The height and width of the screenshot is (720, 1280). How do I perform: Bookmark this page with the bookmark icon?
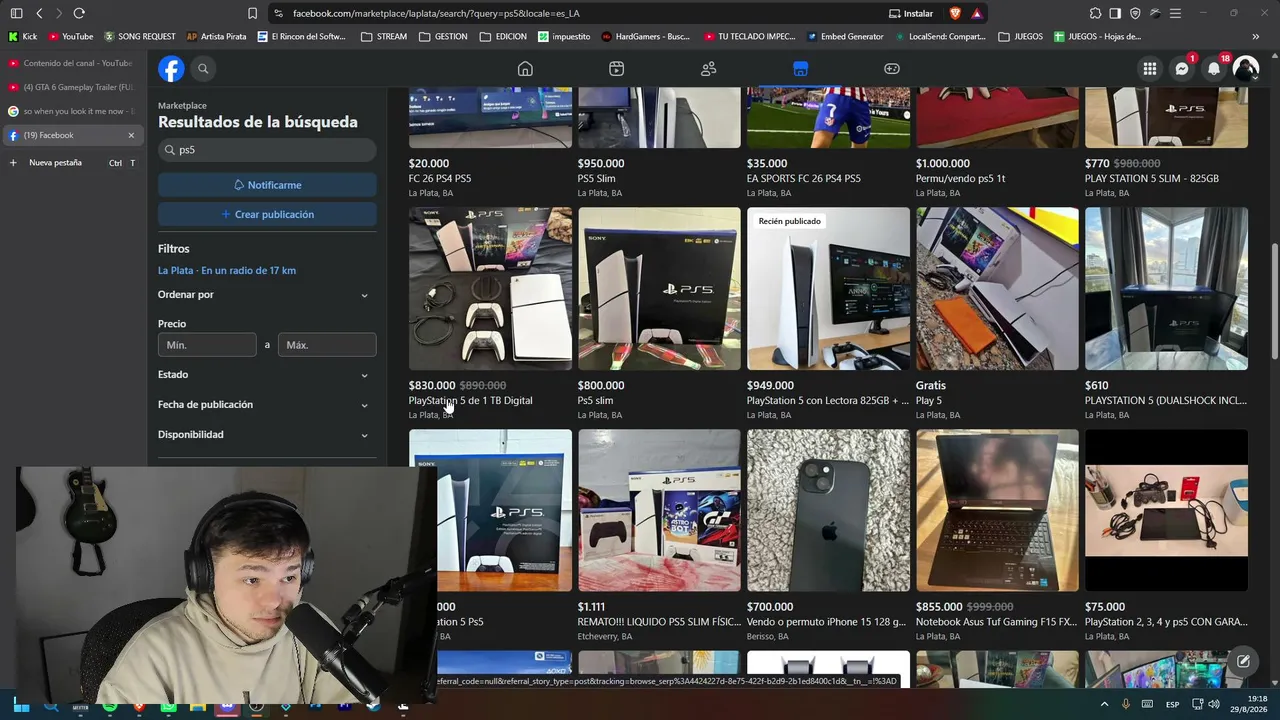[252, 13]
